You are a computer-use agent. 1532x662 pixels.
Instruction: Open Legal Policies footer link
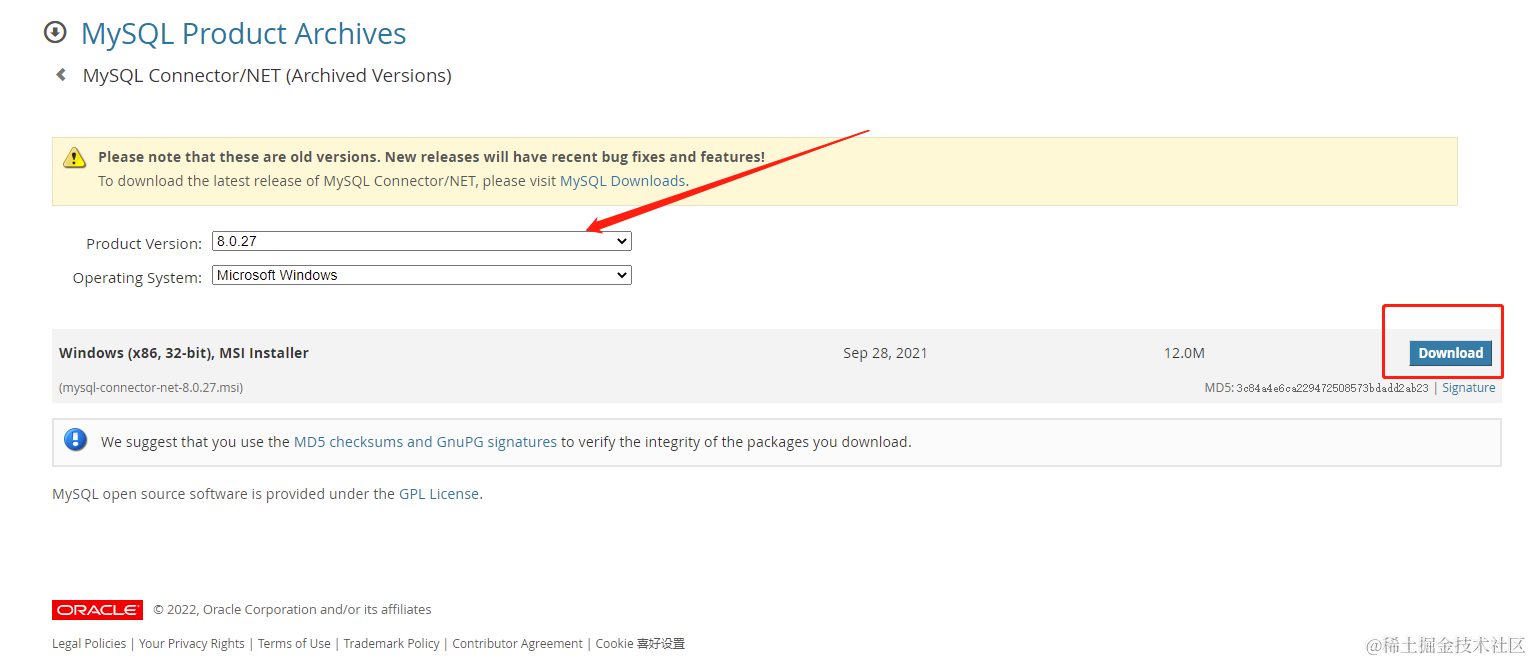click(x=89, y=644)
